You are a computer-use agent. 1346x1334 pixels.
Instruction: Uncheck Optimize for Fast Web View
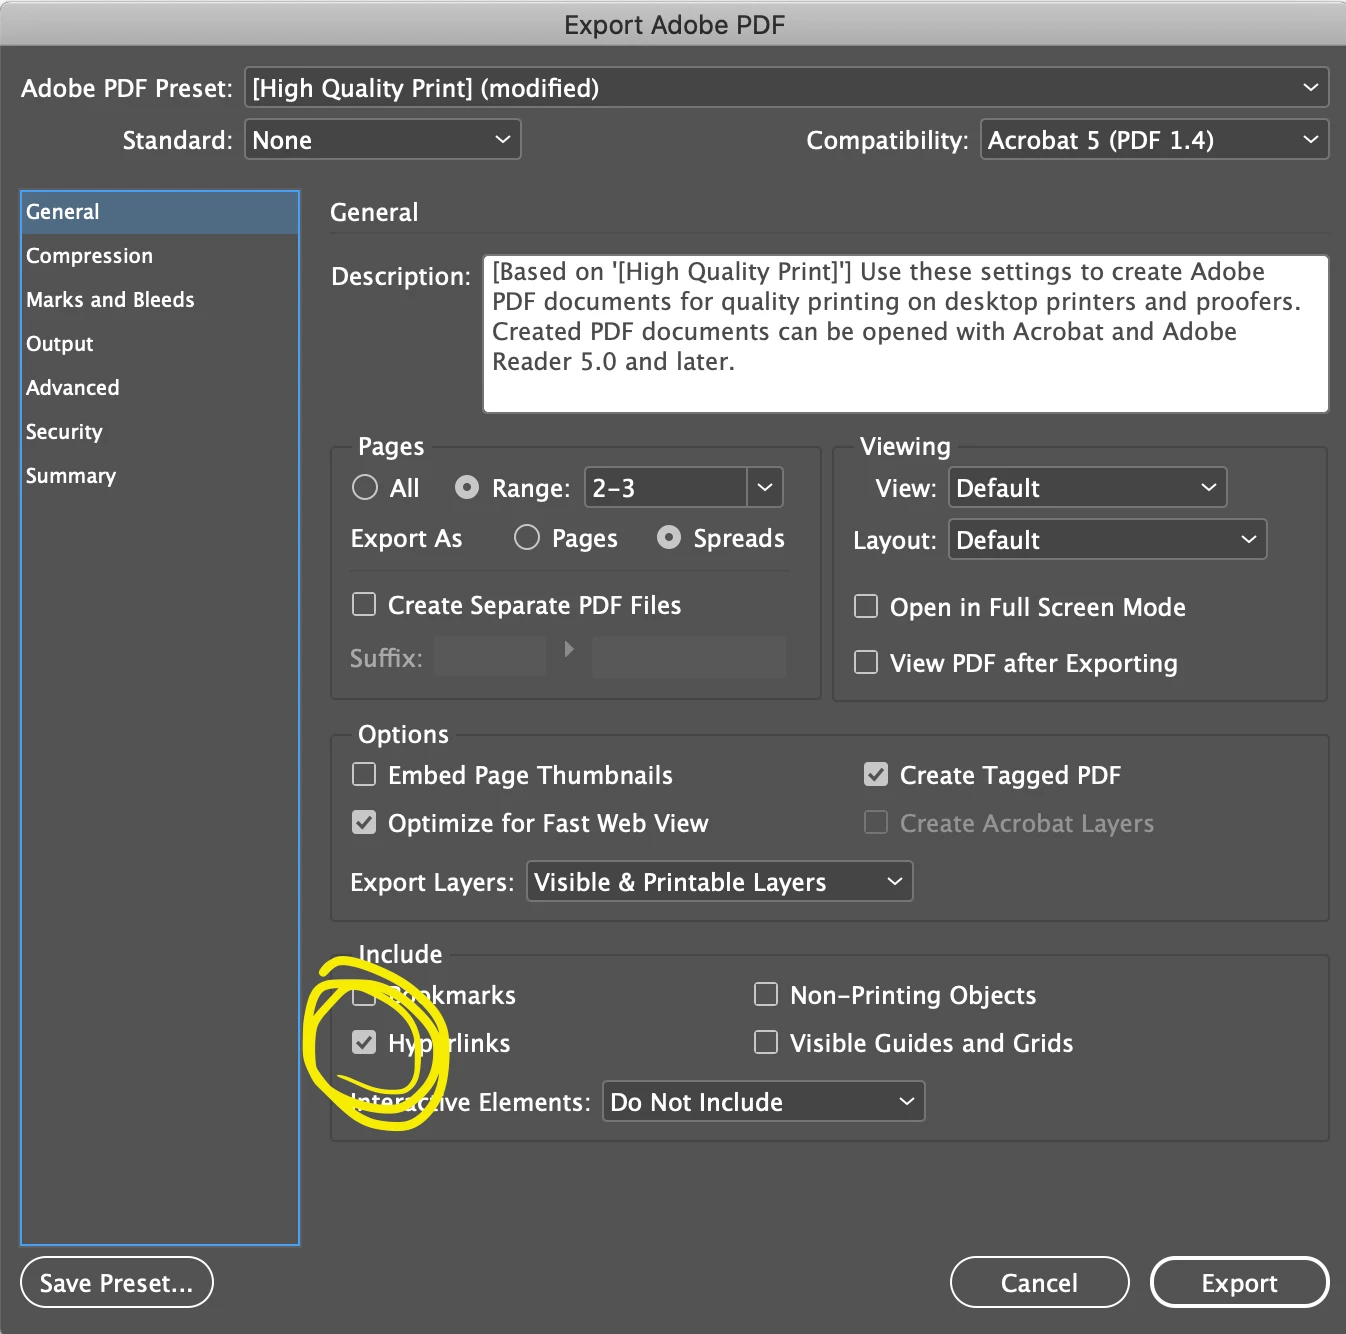coord(364,822)
